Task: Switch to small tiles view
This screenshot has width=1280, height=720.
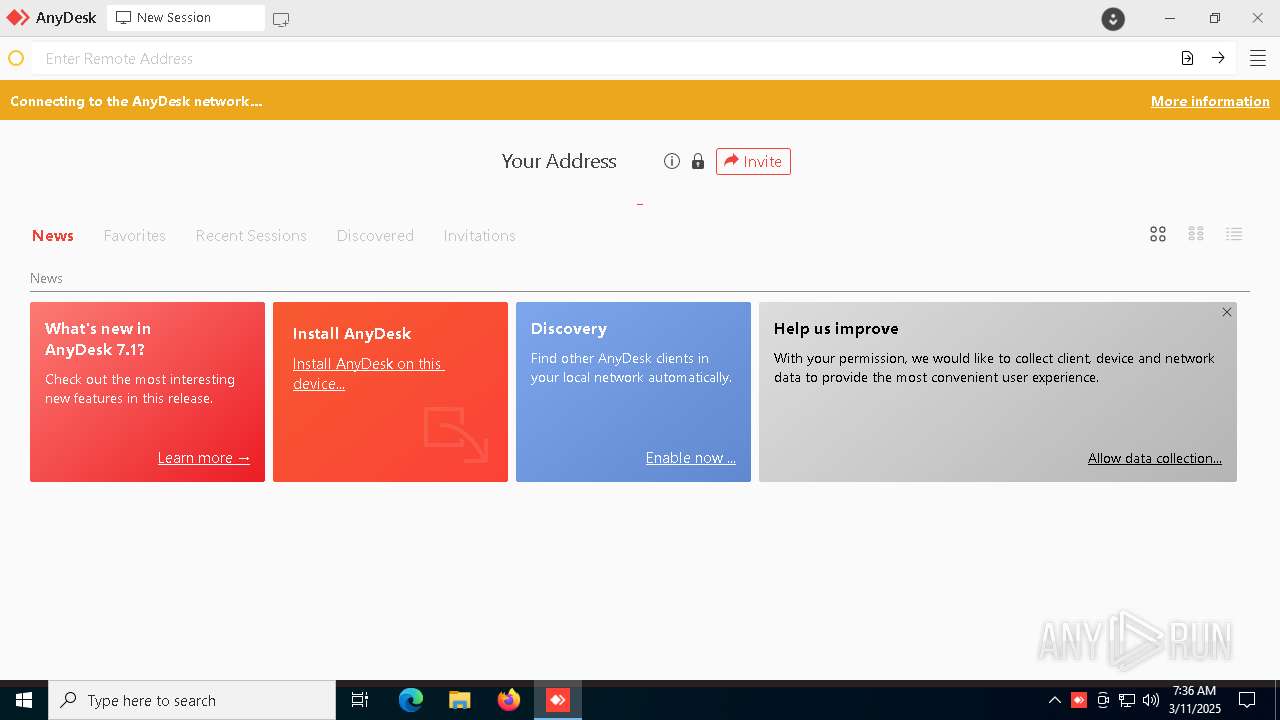Action: coord(1196,234)
